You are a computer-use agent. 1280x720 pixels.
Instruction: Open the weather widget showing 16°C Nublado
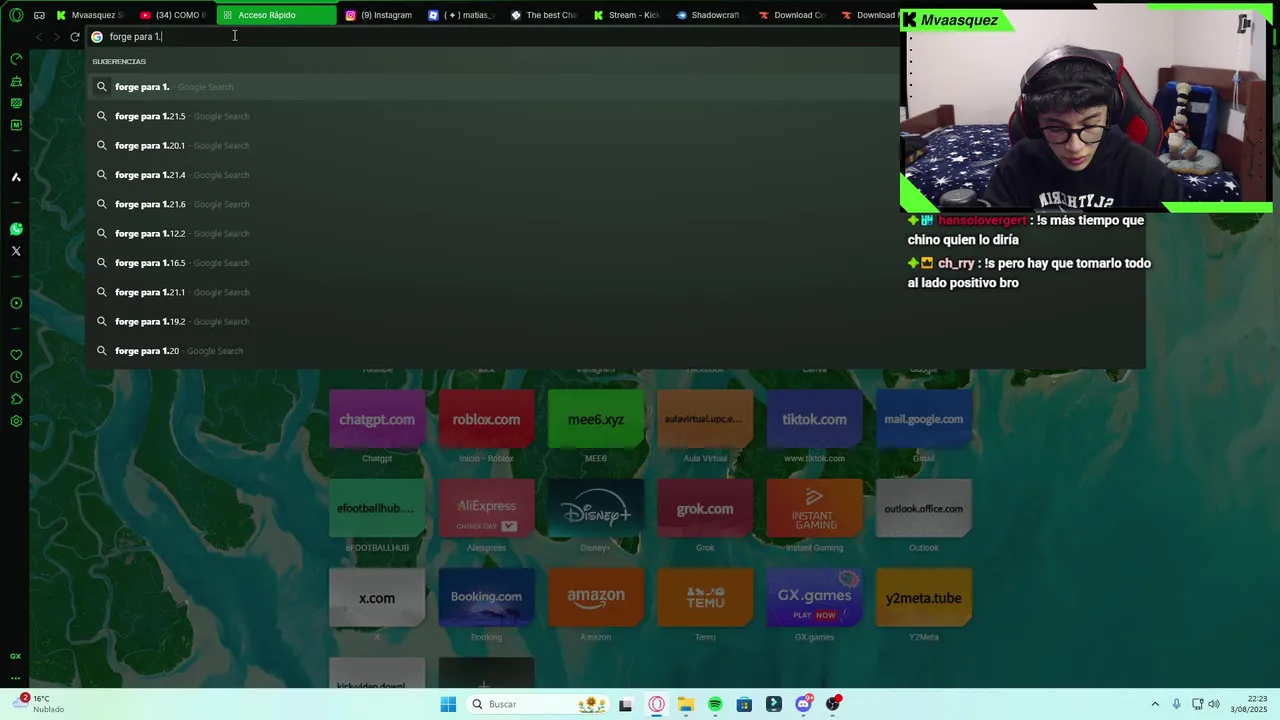click(x=40, y=704)
